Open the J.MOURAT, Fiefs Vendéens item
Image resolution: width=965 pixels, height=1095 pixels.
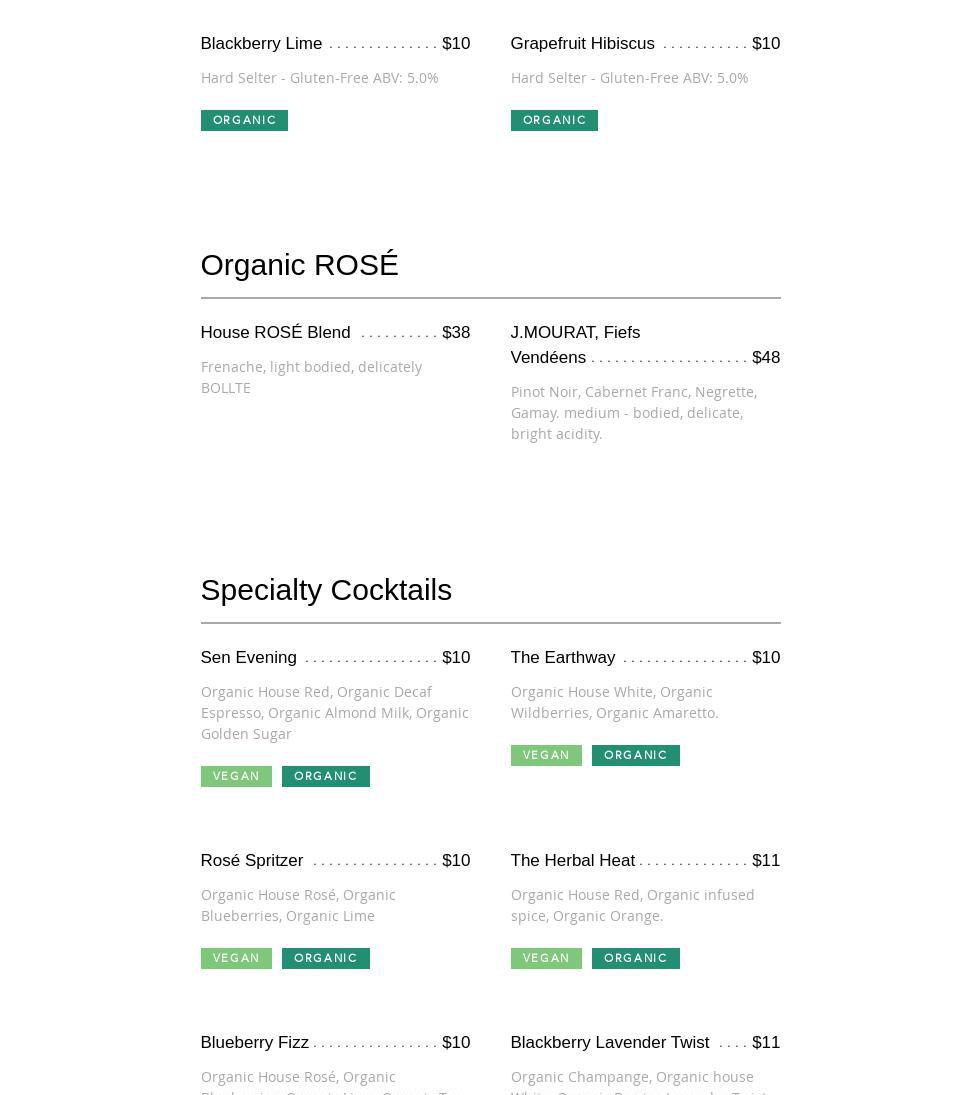[x=575, y=345]
